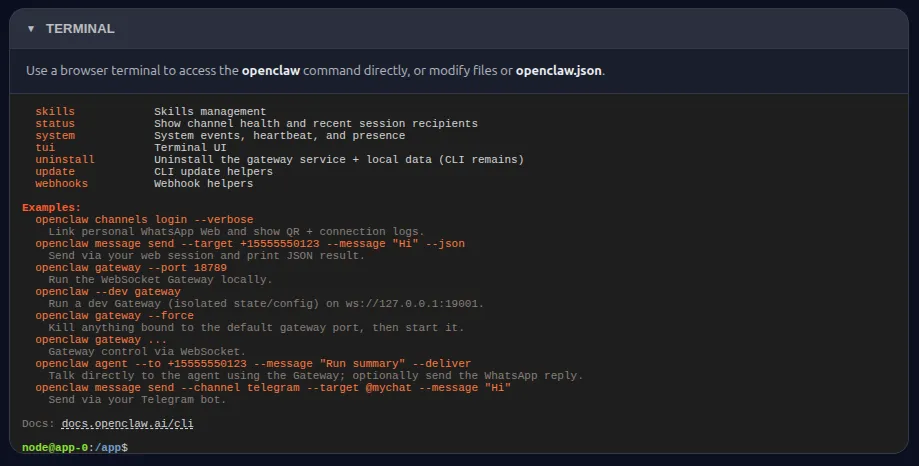Click the 'Run a dev Gateway' line
The image size is (919, 466).
coord(266,304)
